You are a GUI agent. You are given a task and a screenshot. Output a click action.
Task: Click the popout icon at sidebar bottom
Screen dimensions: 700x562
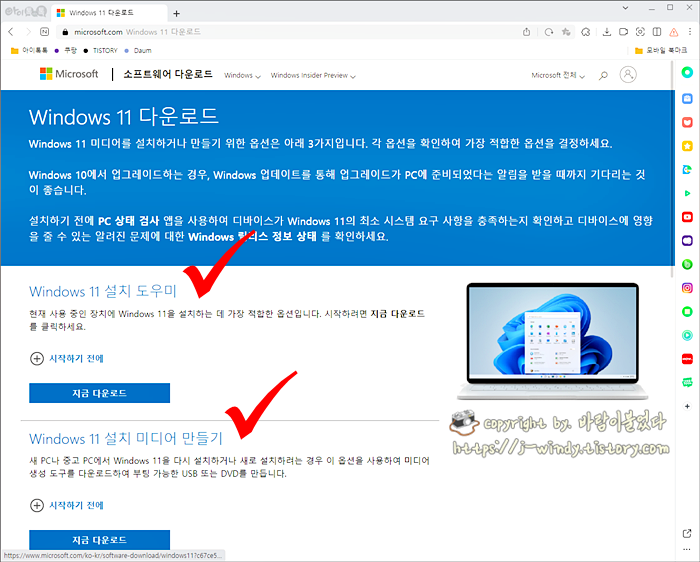pos(687,533)
